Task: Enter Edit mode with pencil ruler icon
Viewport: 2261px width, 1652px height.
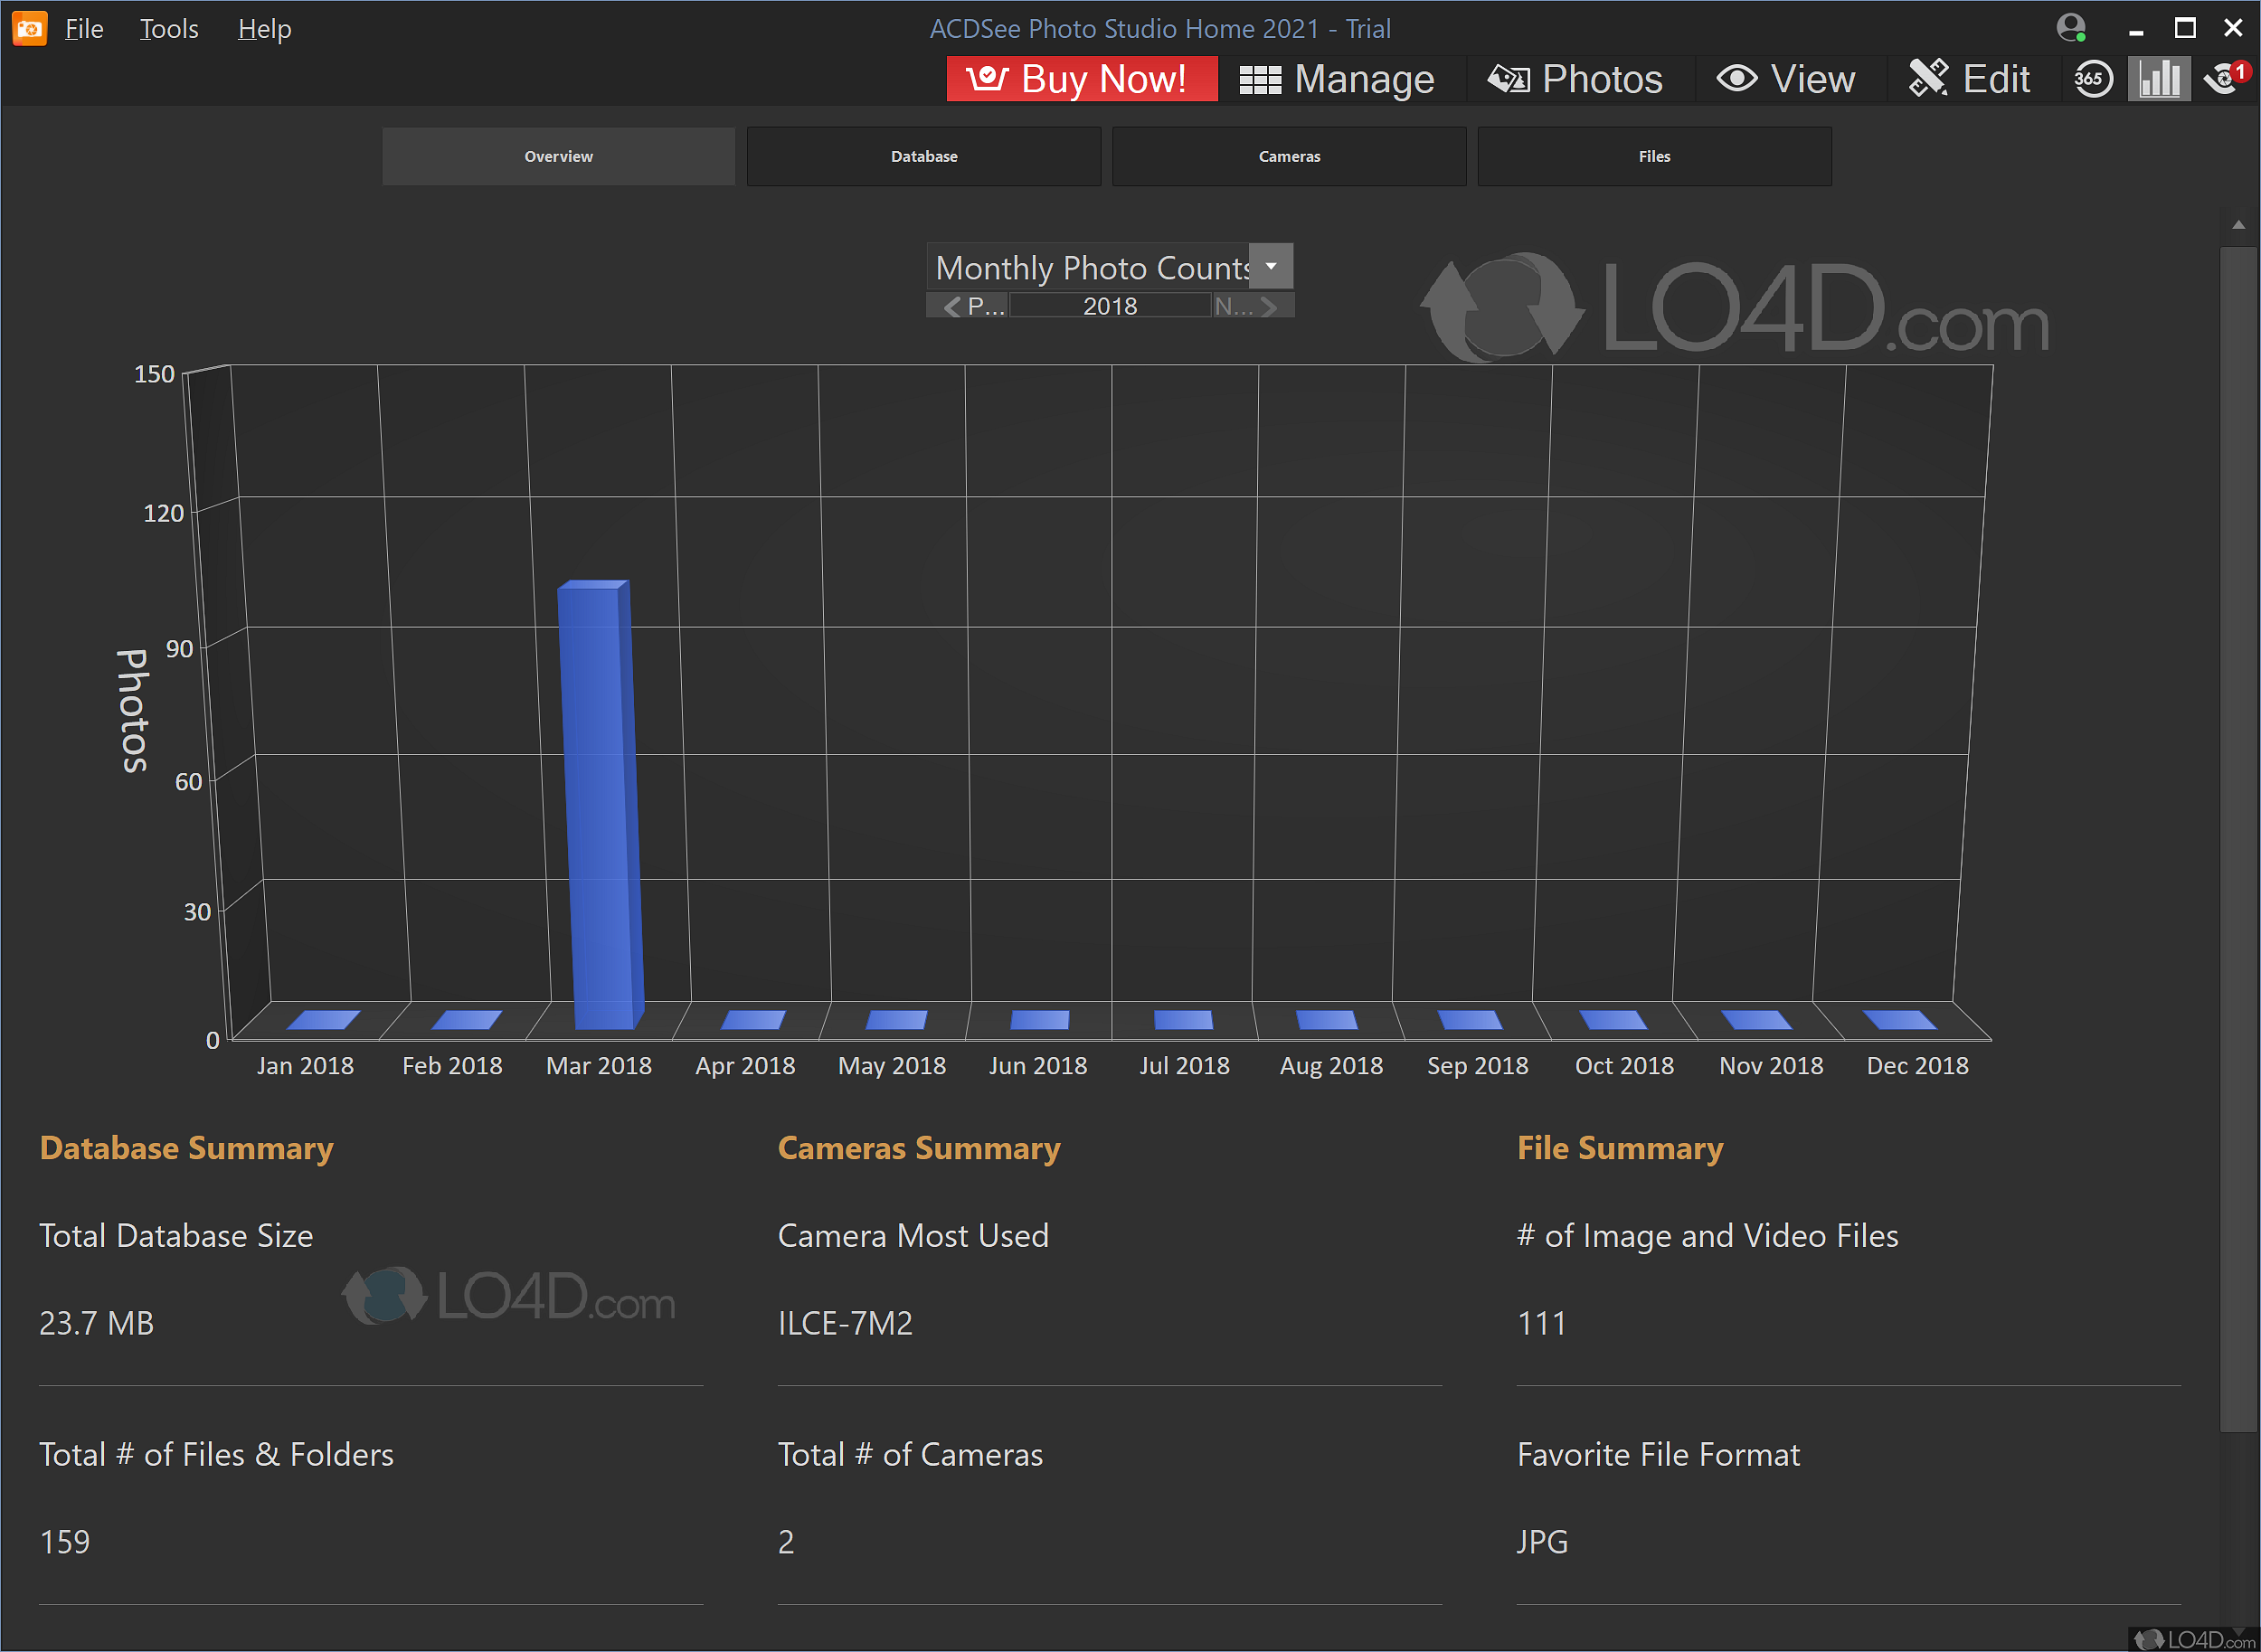Action: [x=1969, y=79]
